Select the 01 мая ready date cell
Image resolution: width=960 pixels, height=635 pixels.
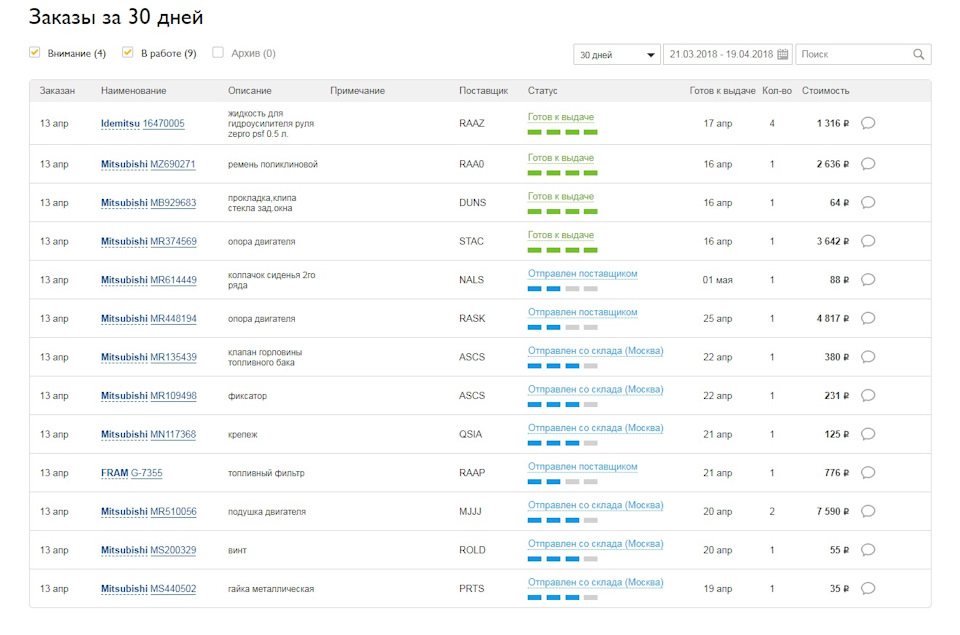[718, 280]
